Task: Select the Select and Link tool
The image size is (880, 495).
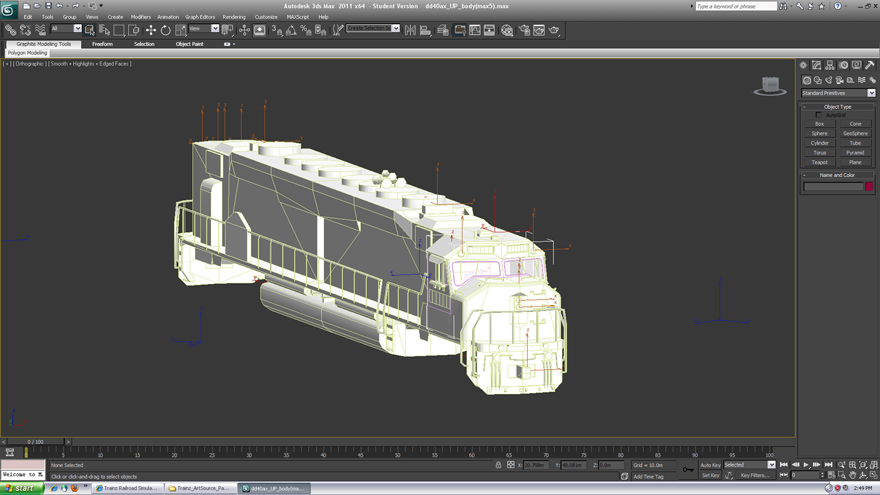Action: [11, 30]
